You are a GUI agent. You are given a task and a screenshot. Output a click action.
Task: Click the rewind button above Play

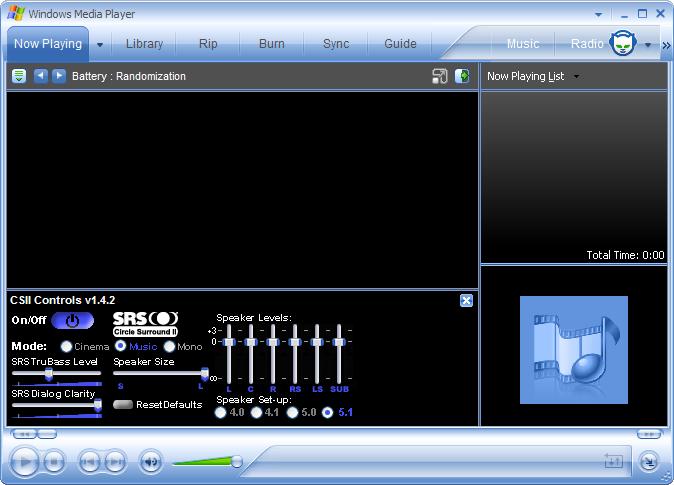23,434
